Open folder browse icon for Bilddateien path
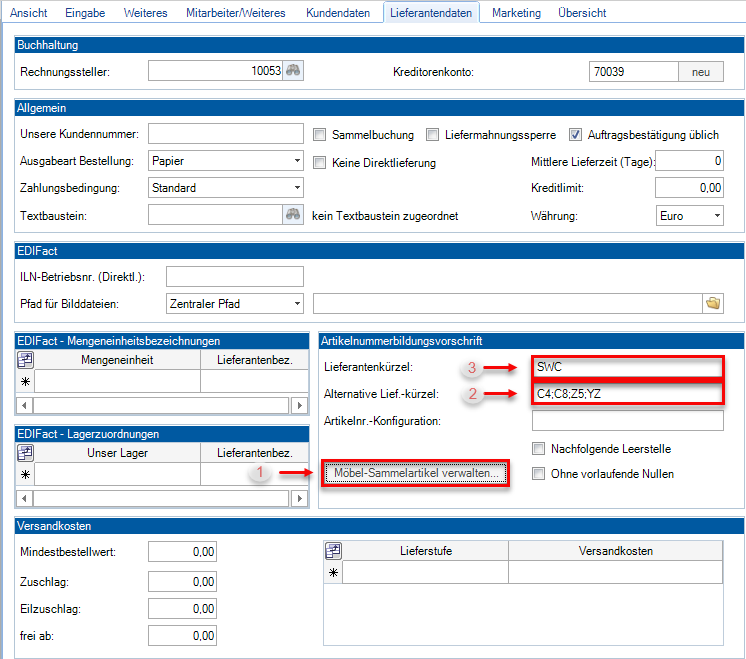Screen dimensions: 746x659 pyautogui.click(x=713, y=303)
